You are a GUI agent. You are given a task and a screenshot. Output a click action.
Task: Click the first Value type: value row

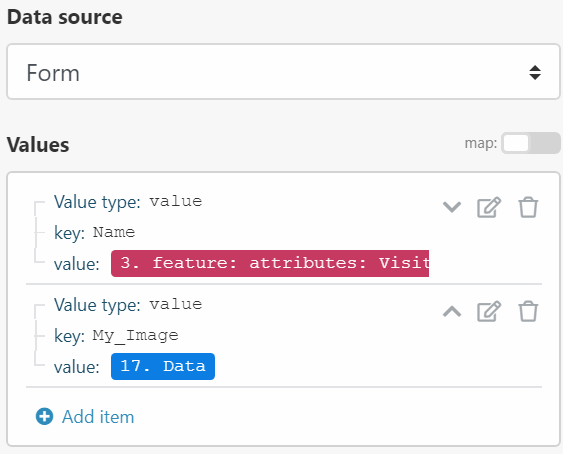click(x=128, y=201)
